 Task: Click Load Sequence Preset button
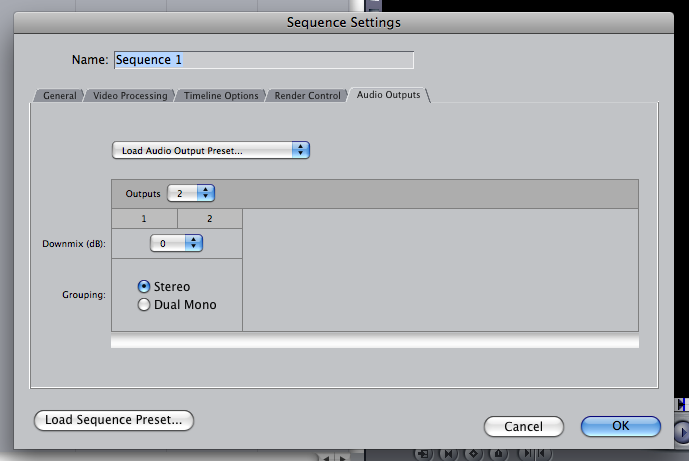pos(113,420)
